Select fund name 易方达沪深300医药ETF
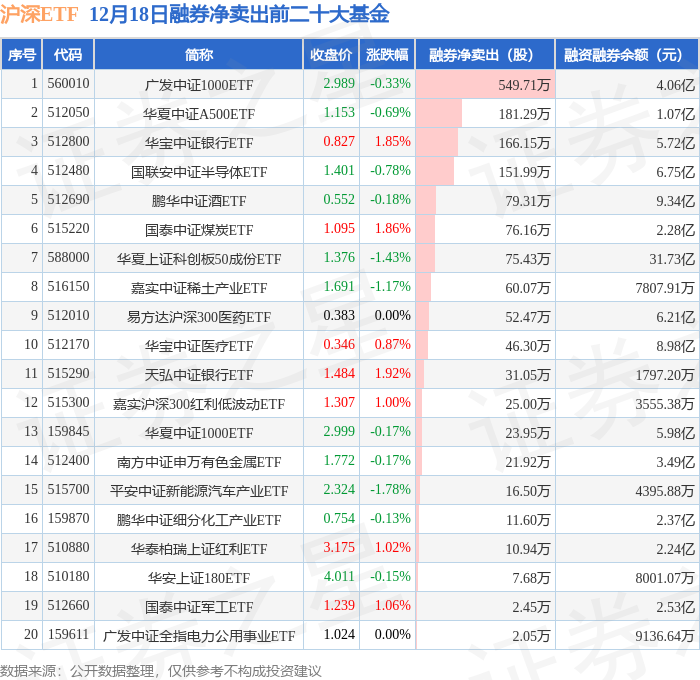 click(199, 317)
